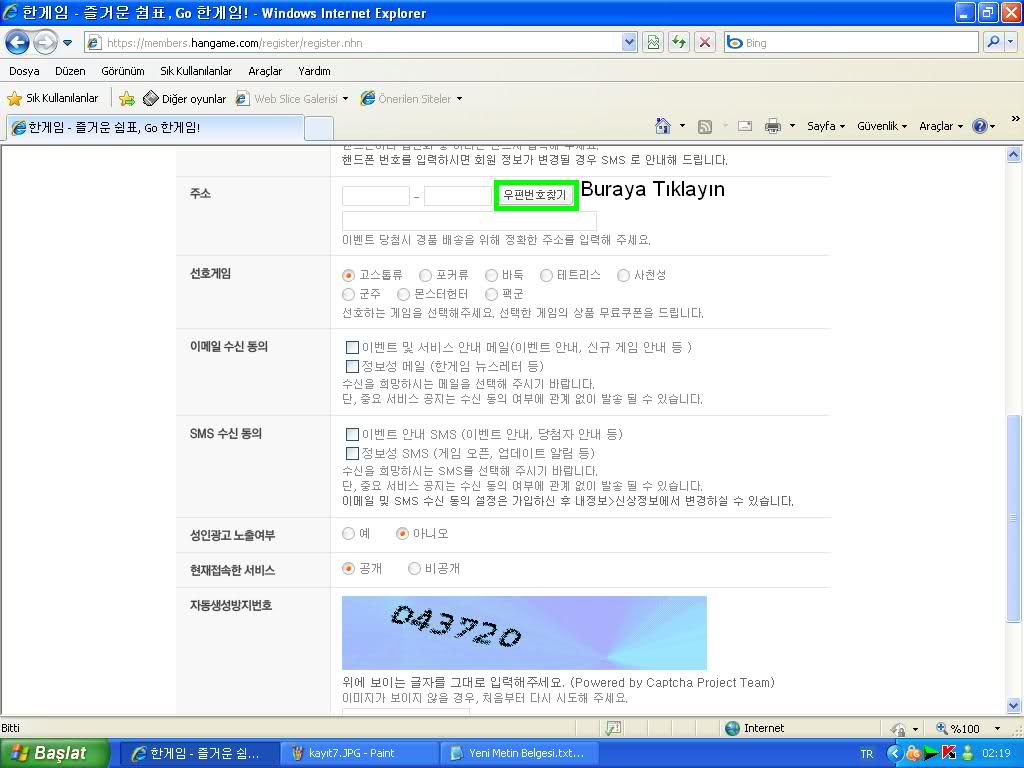Open the Araçlar menu in menu bar

[x=265, y=71]
